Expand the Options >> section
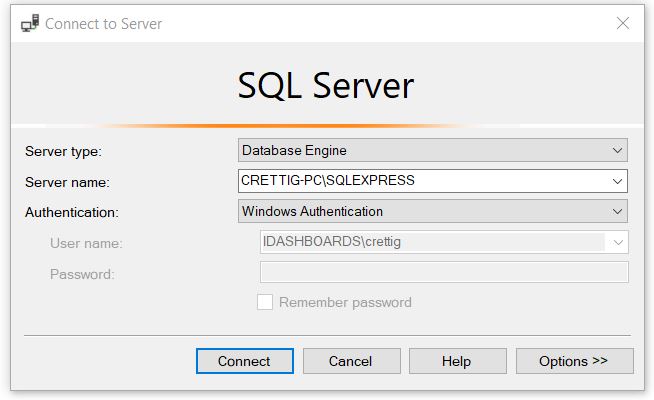 (574, 361)
